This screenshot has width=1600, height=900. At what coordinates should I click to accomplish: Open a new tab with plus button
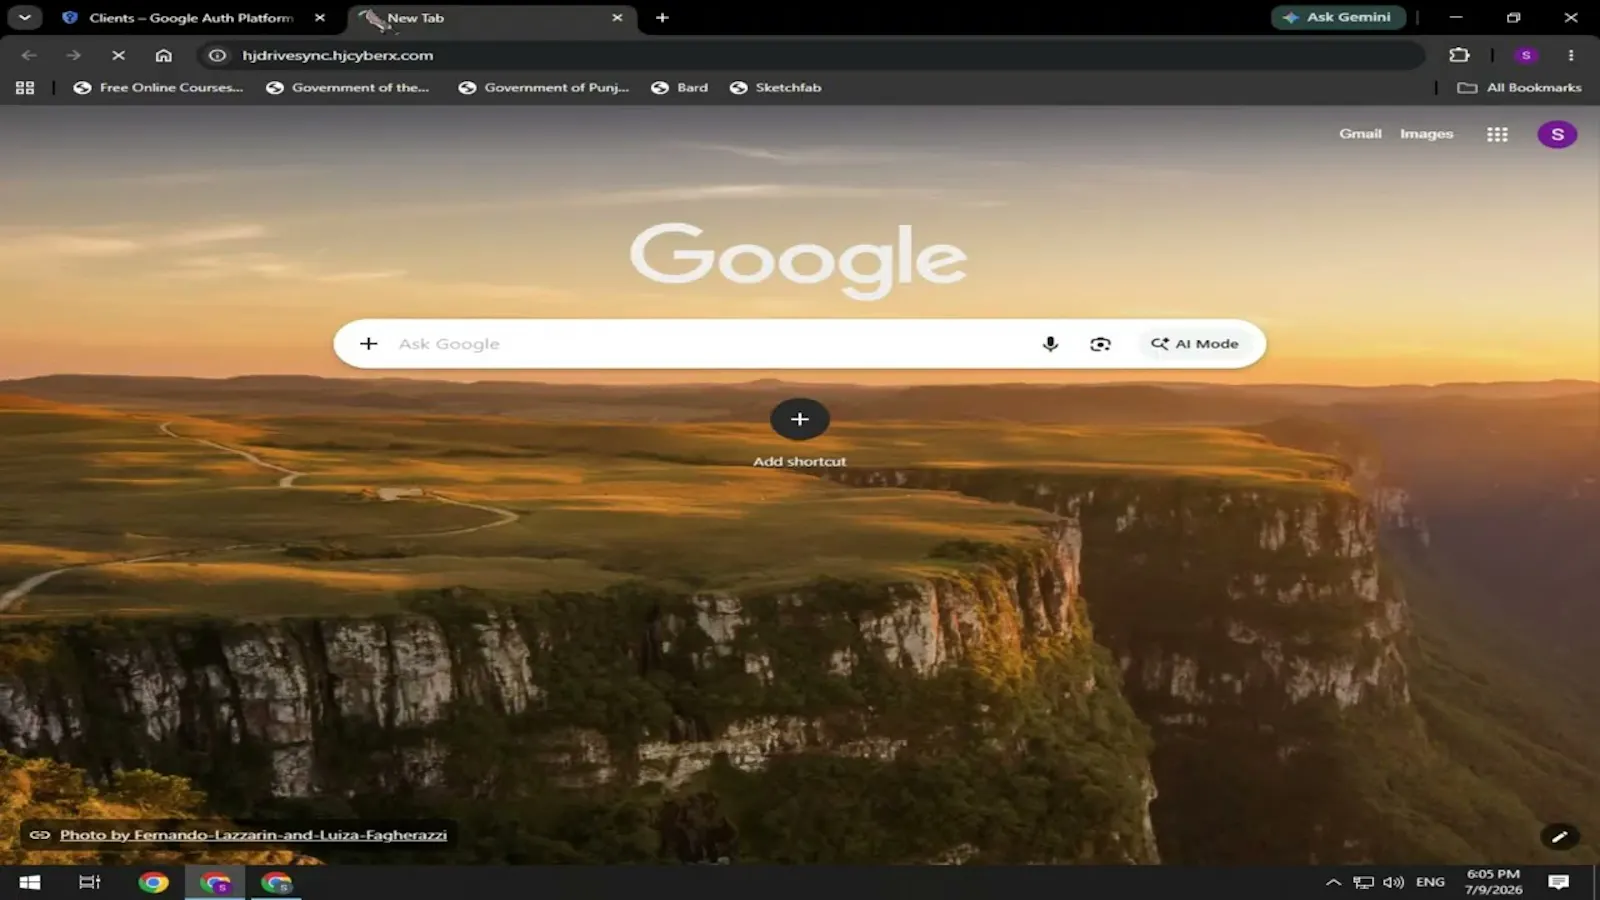662,18
